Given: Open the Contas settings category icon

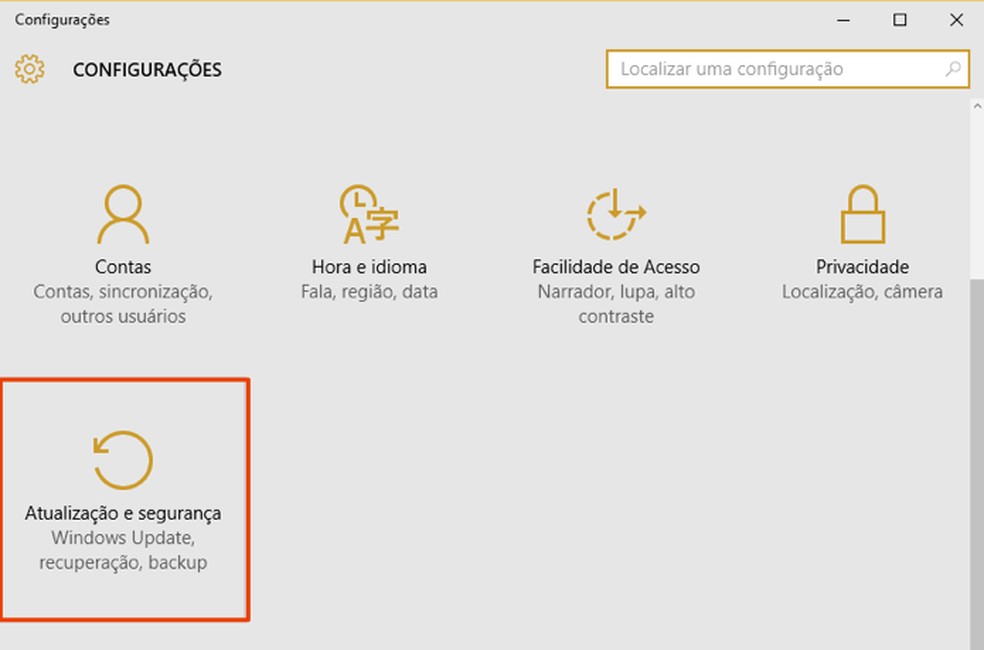Looking at the screenshot, I should 124,213.
